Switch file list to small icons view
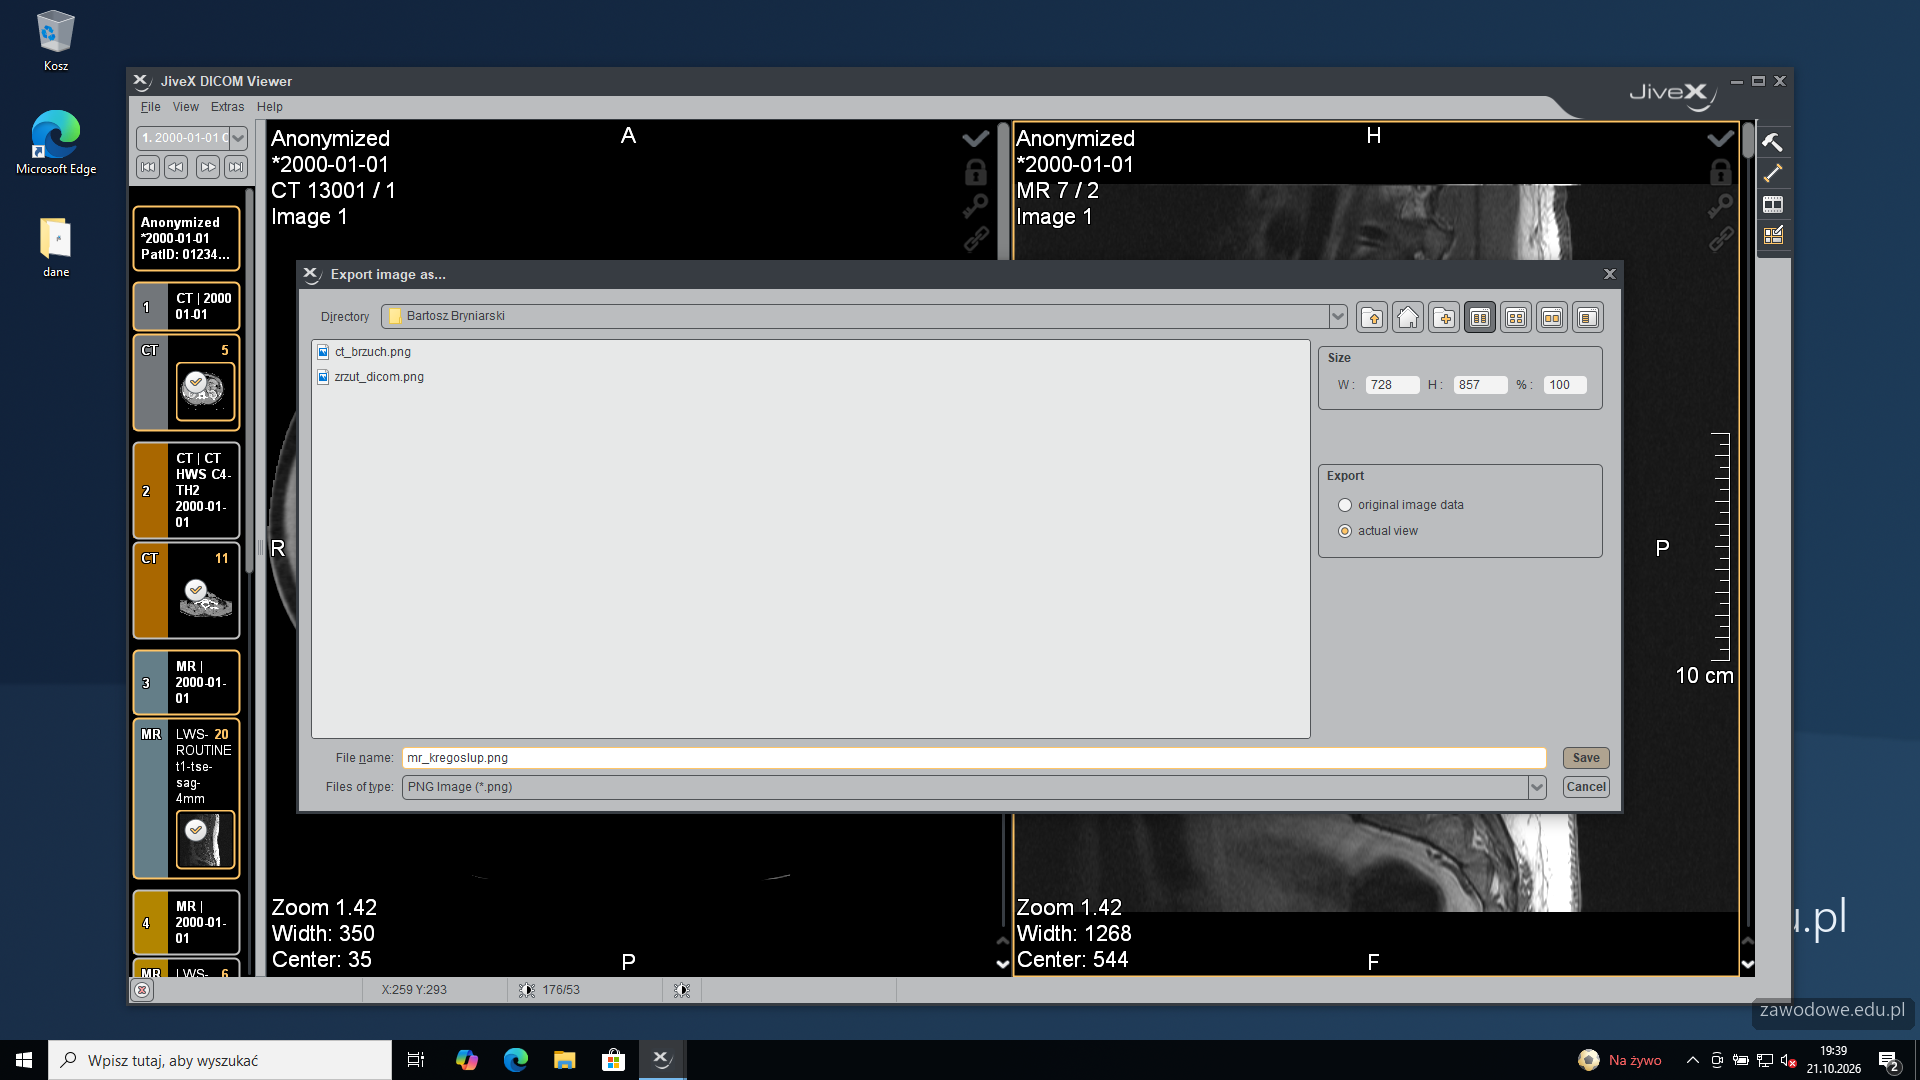The image size is (1920, 1080). [x=1516, y=318]
